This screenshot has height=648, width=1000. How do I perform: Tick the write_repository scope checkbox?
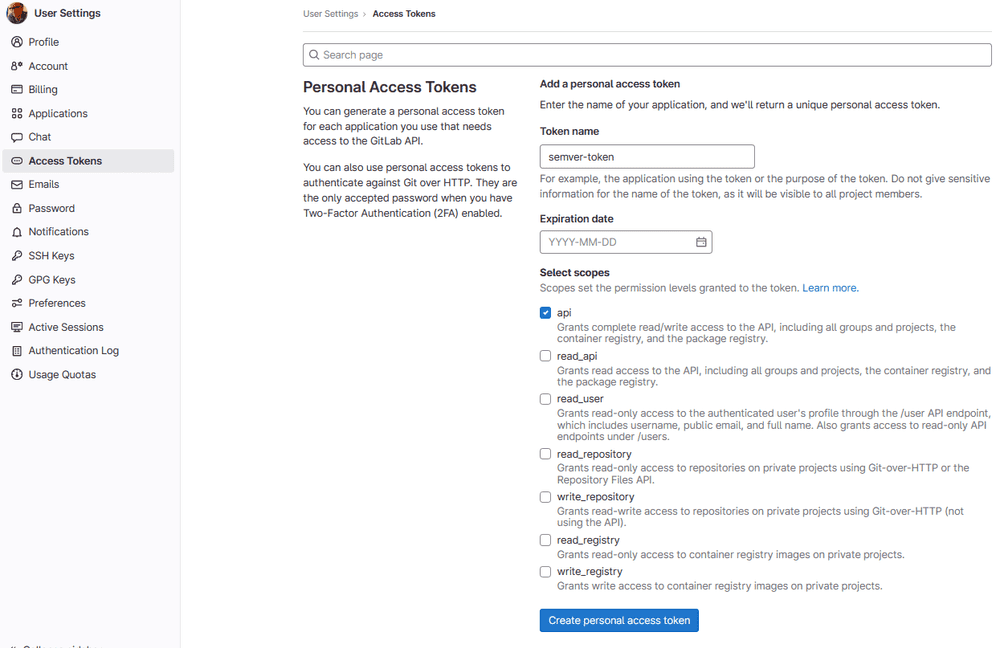pyautogui.click(x=545, y=497)
